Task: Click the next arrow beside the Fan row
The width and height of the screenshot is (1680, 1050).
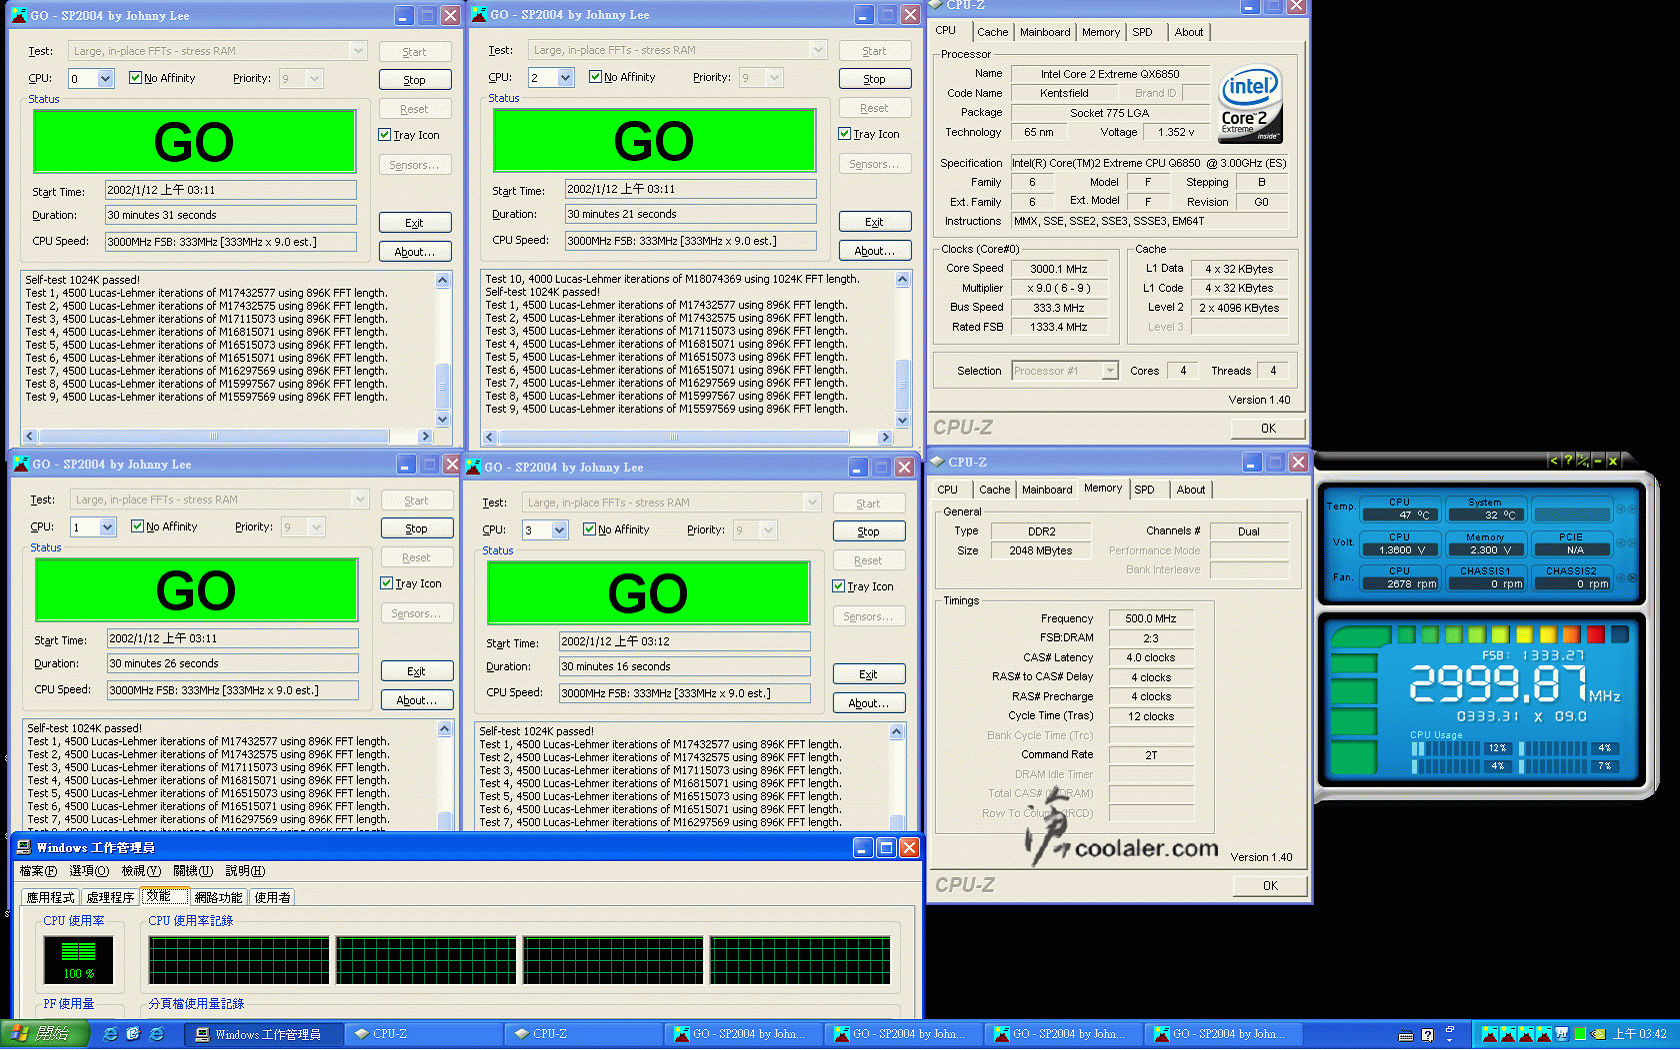Action: [x=1632, y=578]
